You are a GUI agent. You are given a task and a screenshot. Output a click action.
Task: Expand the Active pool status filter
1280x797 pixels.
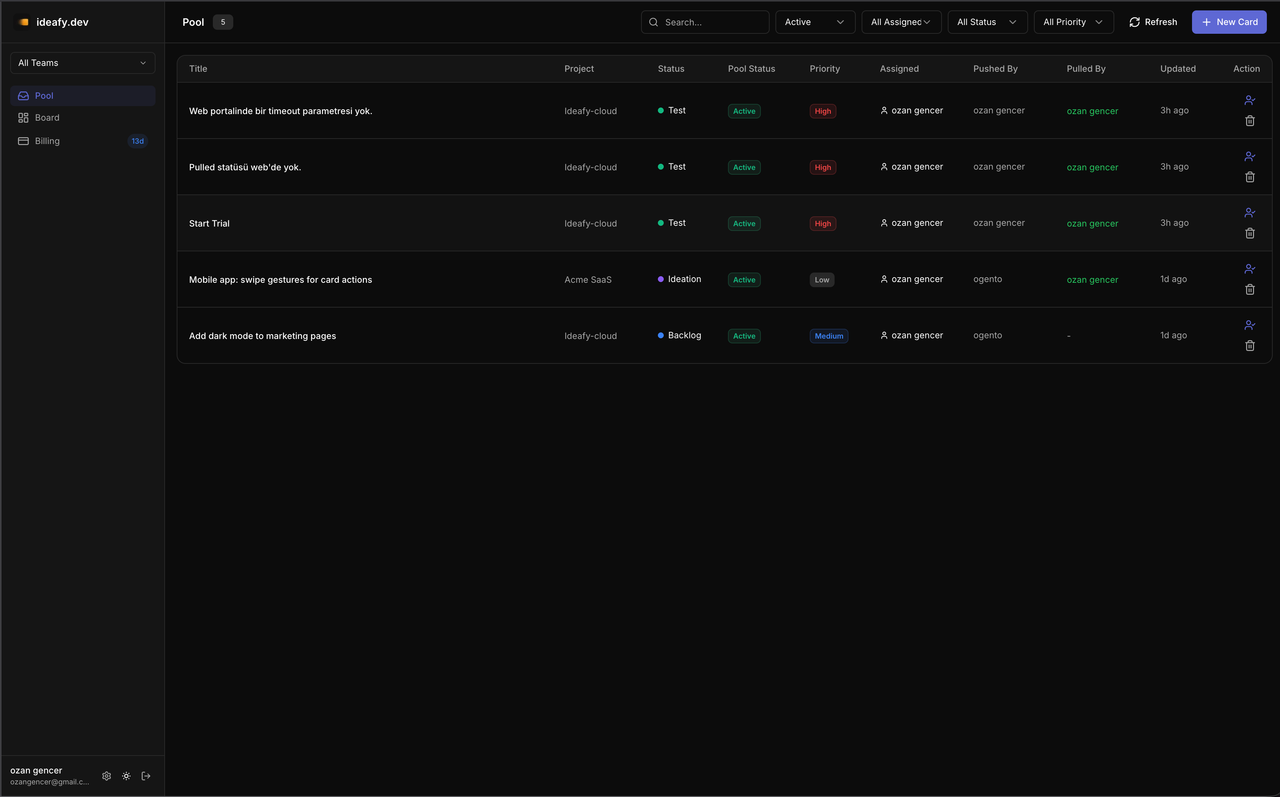pyautogui.click(x=815, y=22)
